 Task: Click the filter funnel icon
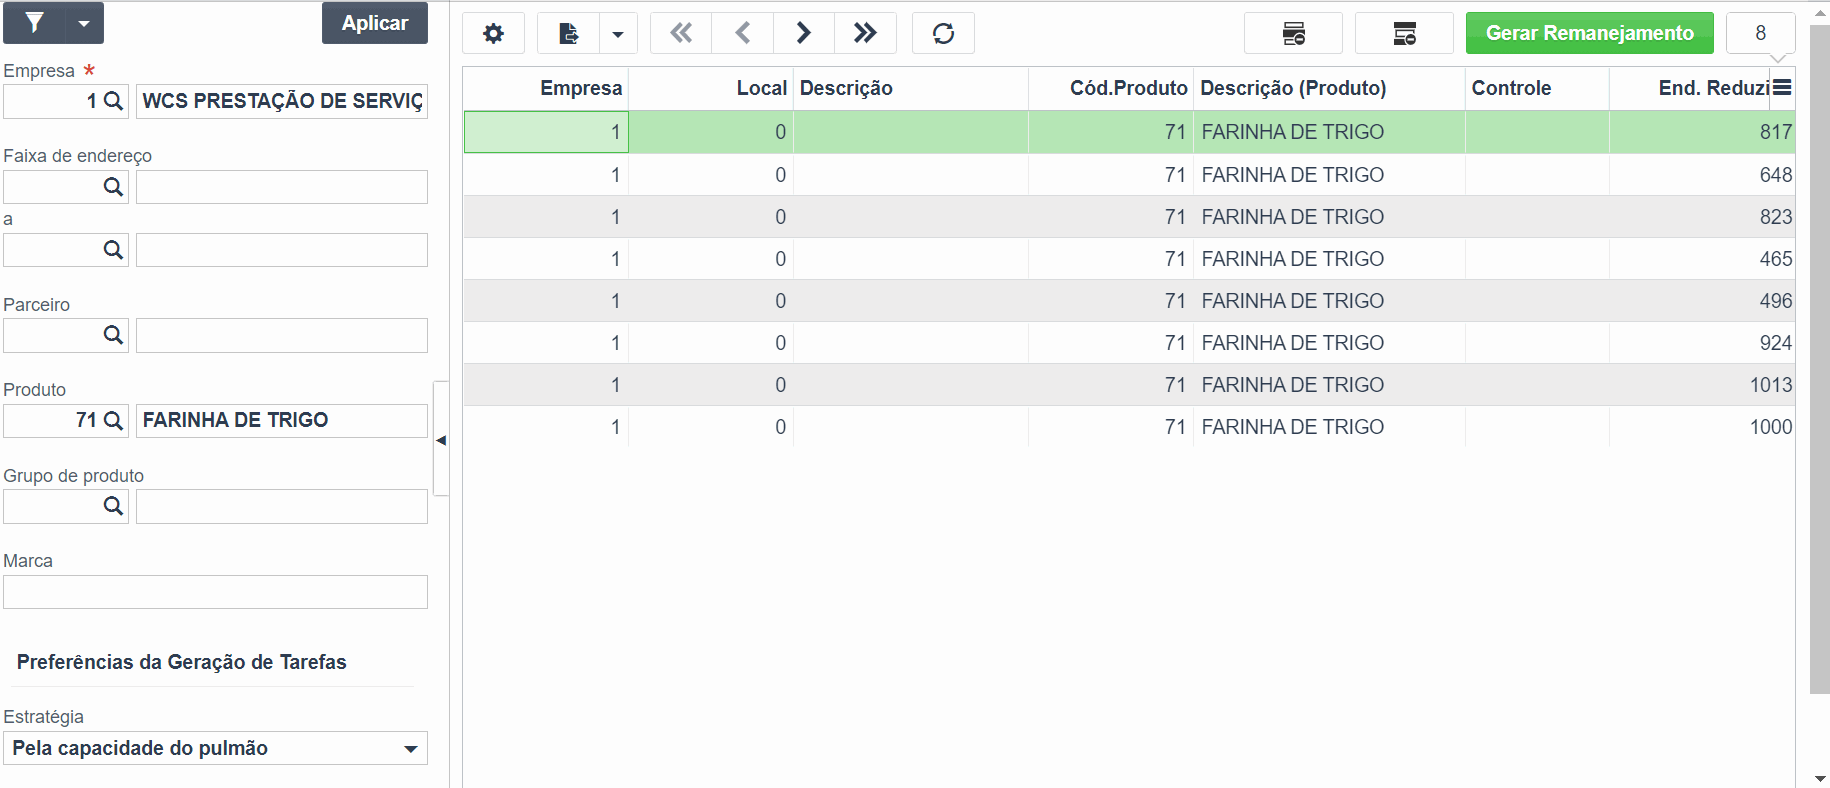(x=35, y=22)
